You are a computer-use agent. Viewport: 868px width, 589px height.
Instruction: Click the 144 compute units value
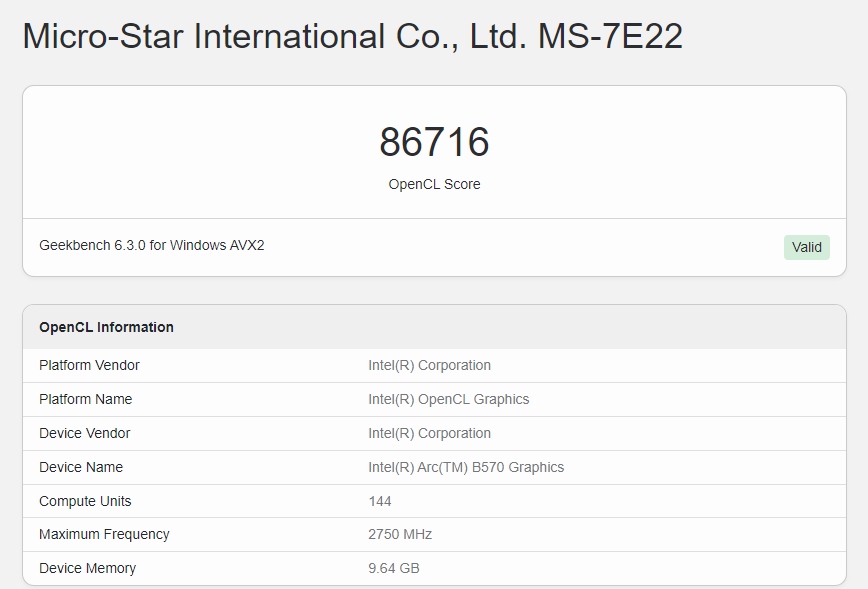[380, 501]
